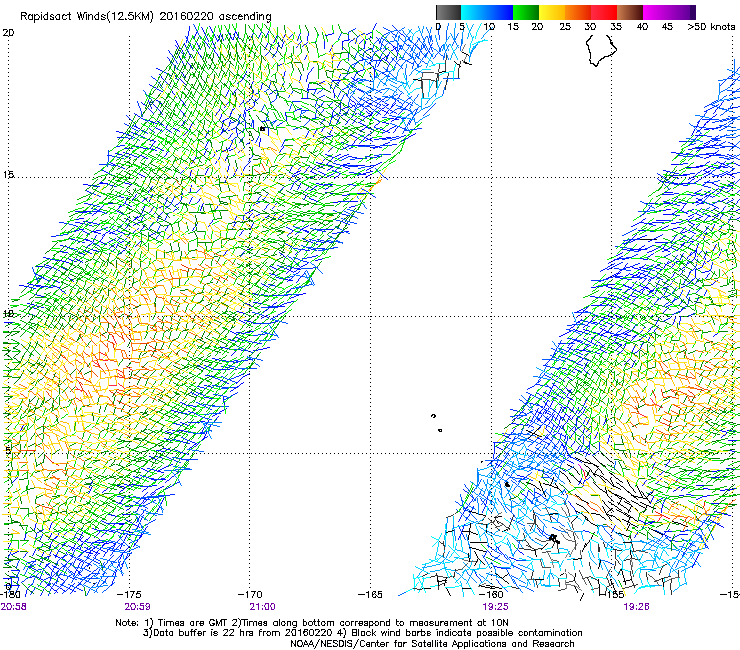Click the purple time label 19:26
The image size is (740, 650).
(x=636, y=607)
